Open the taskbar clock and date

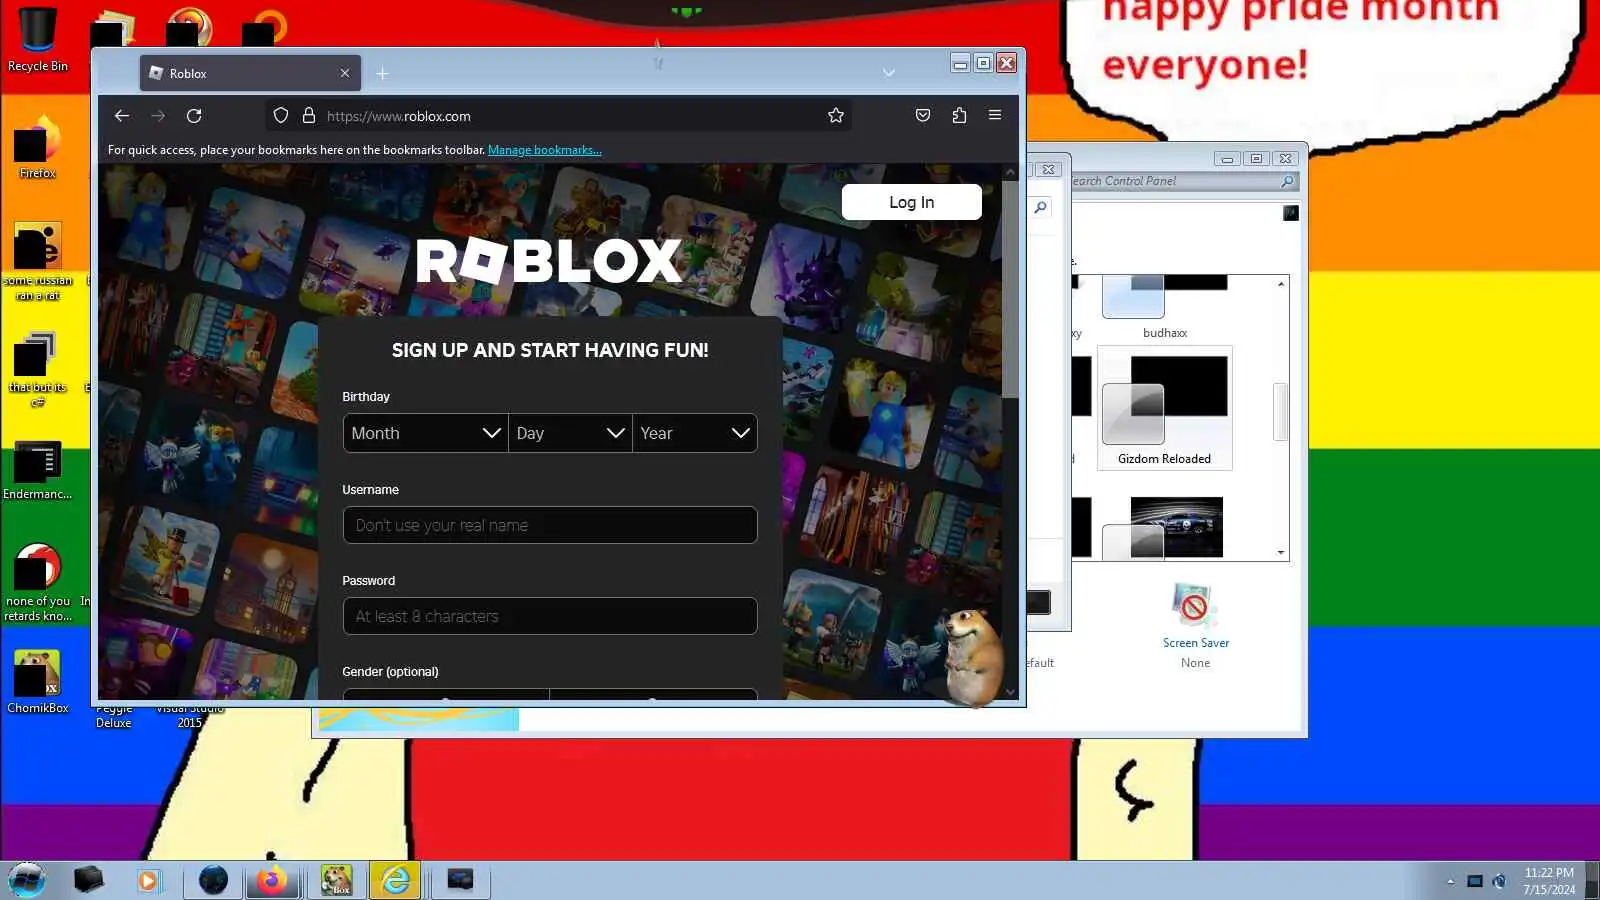(x=1549, y=881)
